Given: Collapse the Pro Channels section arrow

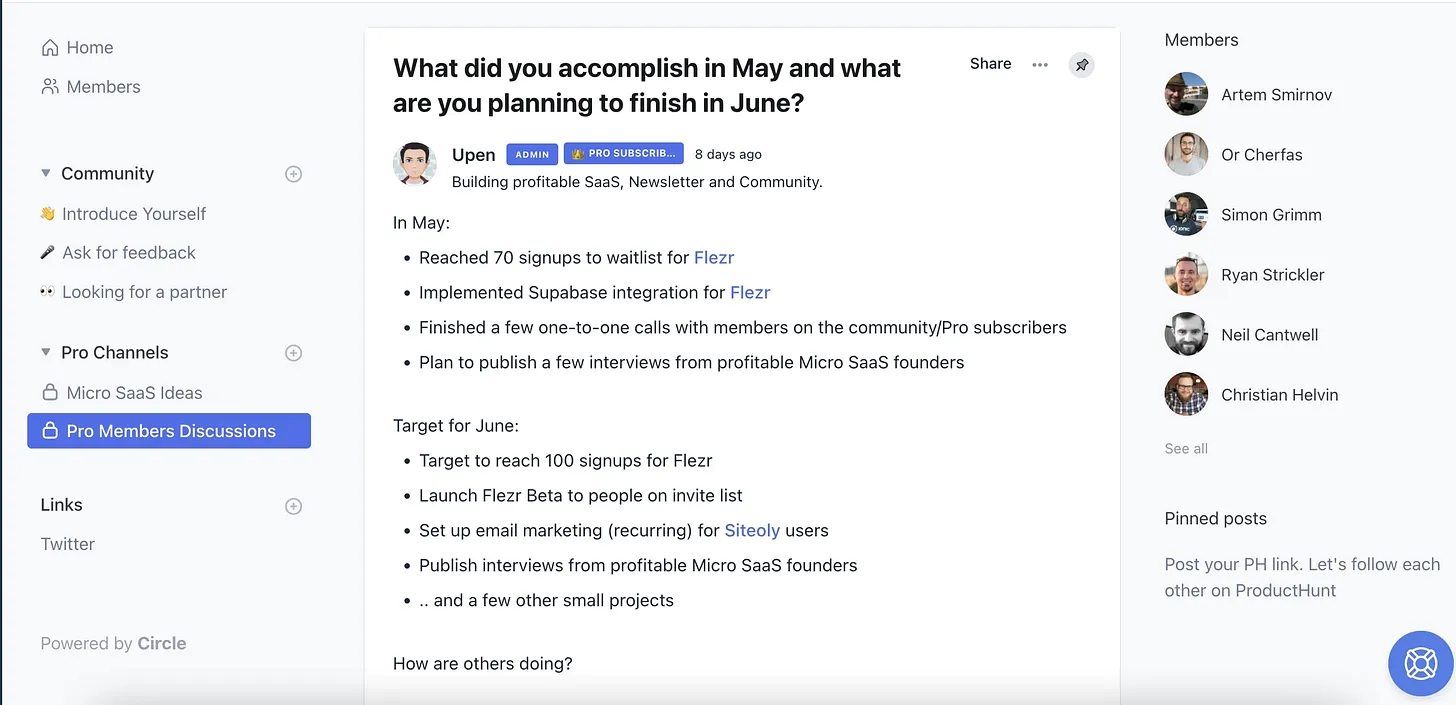Looking at the screenshot, I should pyautogui.click(x=45, y=352).
